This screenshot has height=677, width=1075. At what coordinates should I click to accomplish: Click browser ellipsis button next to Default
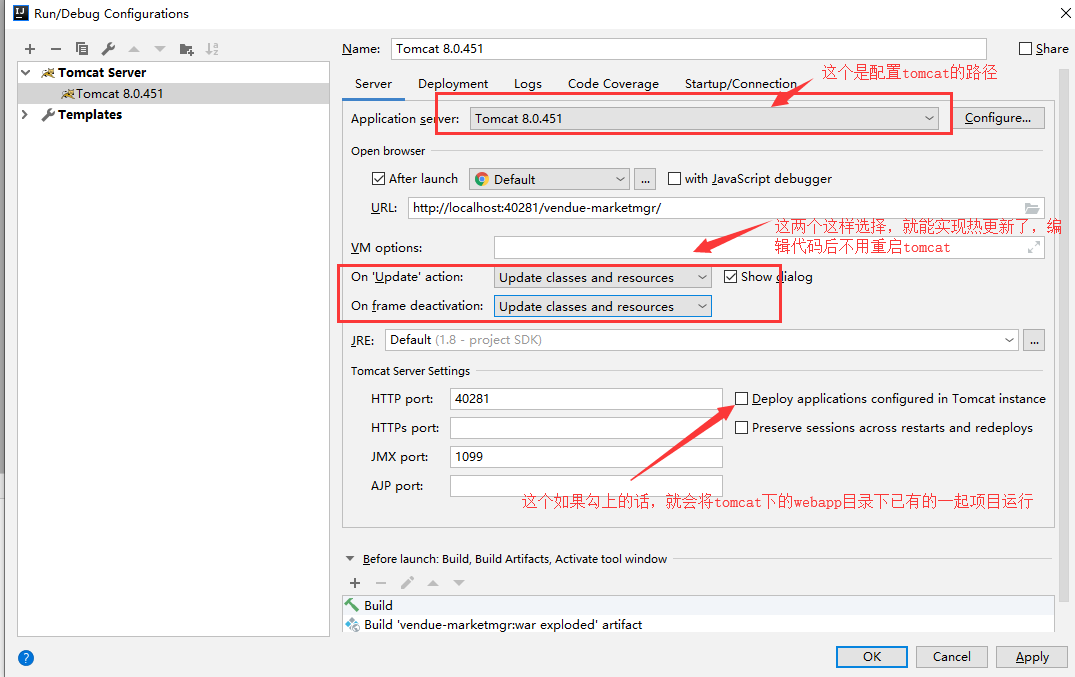pos(644,179)
